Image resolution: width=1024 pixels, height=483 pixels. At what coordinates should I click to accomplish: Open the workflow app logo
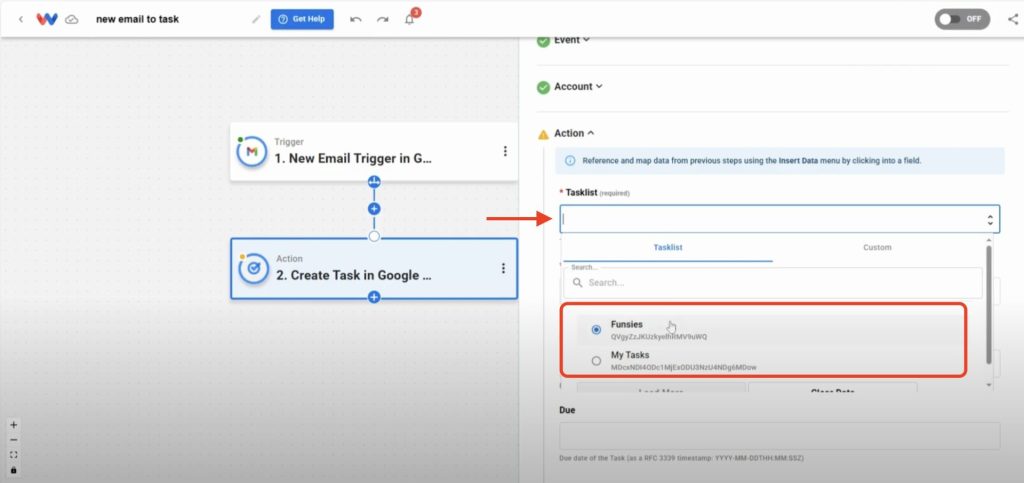pyautogui.click(x=47, y=19)
